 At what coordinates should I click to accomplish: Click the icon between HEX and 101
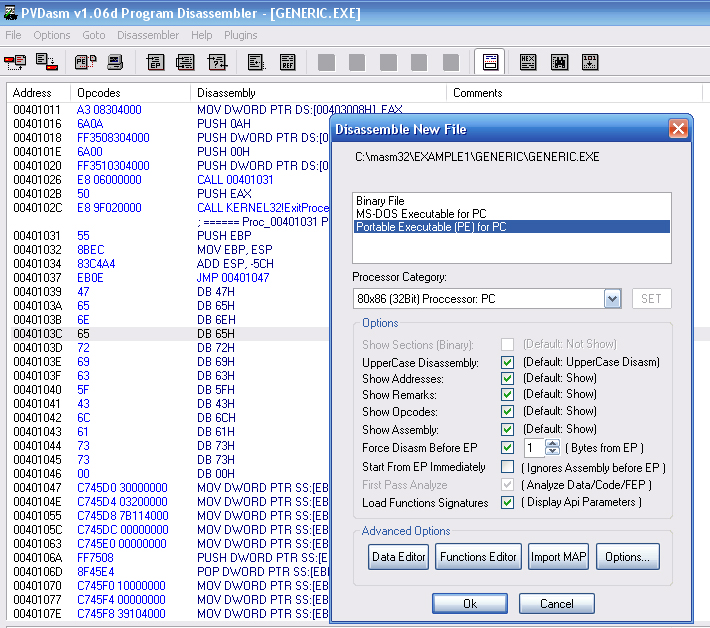click(559, 62)
